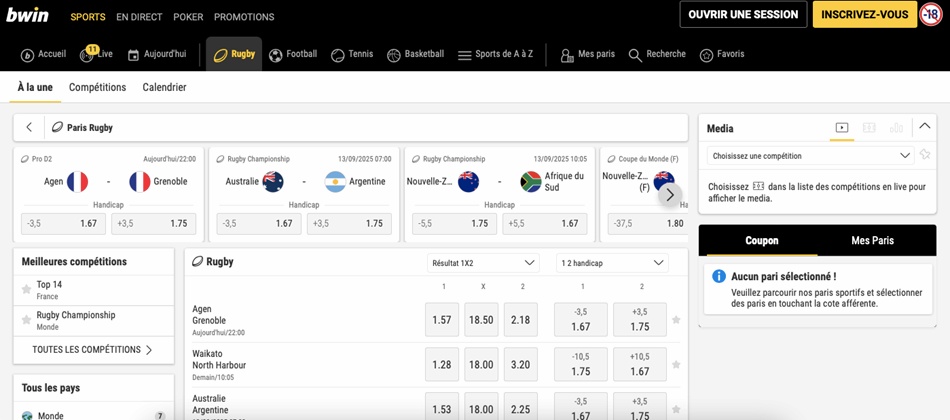Image resolution: width=950 pixels, height=420 pixels.
Task: Click OUVRIR UNE SESSION button
Action: (x=743, y=15)
